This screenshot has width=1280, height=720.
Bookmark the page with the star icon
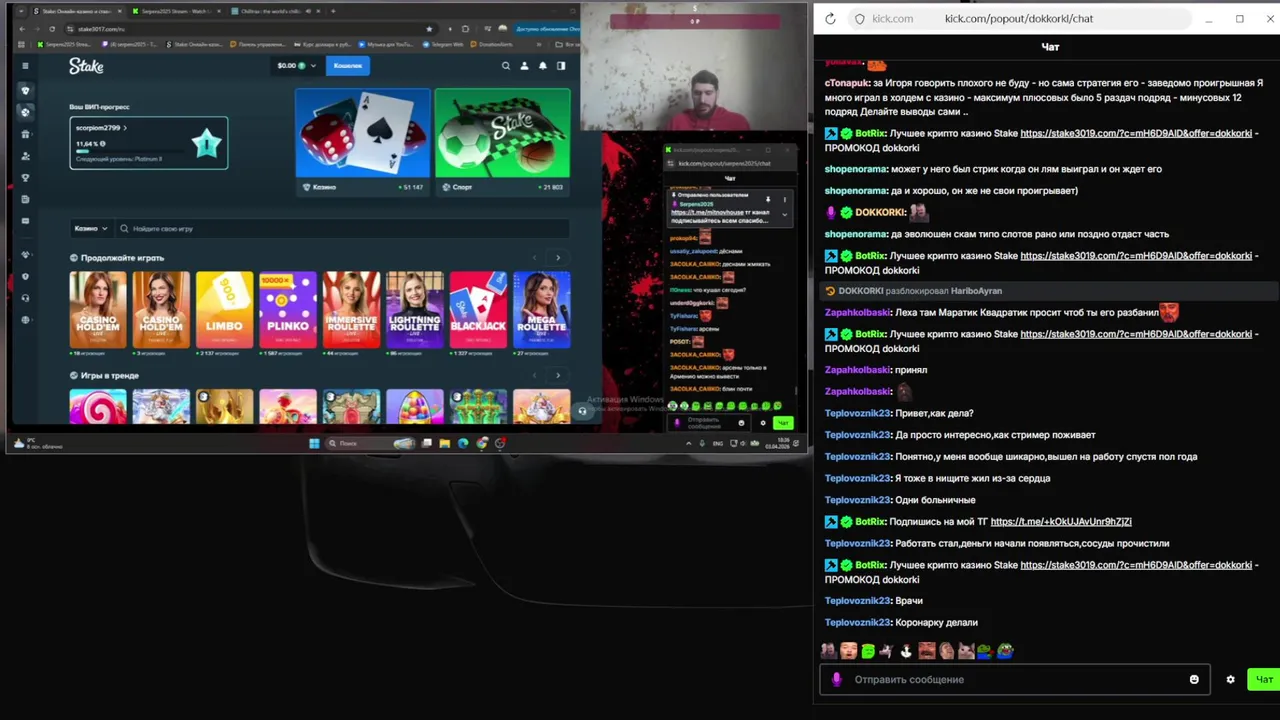coord(429,29)
